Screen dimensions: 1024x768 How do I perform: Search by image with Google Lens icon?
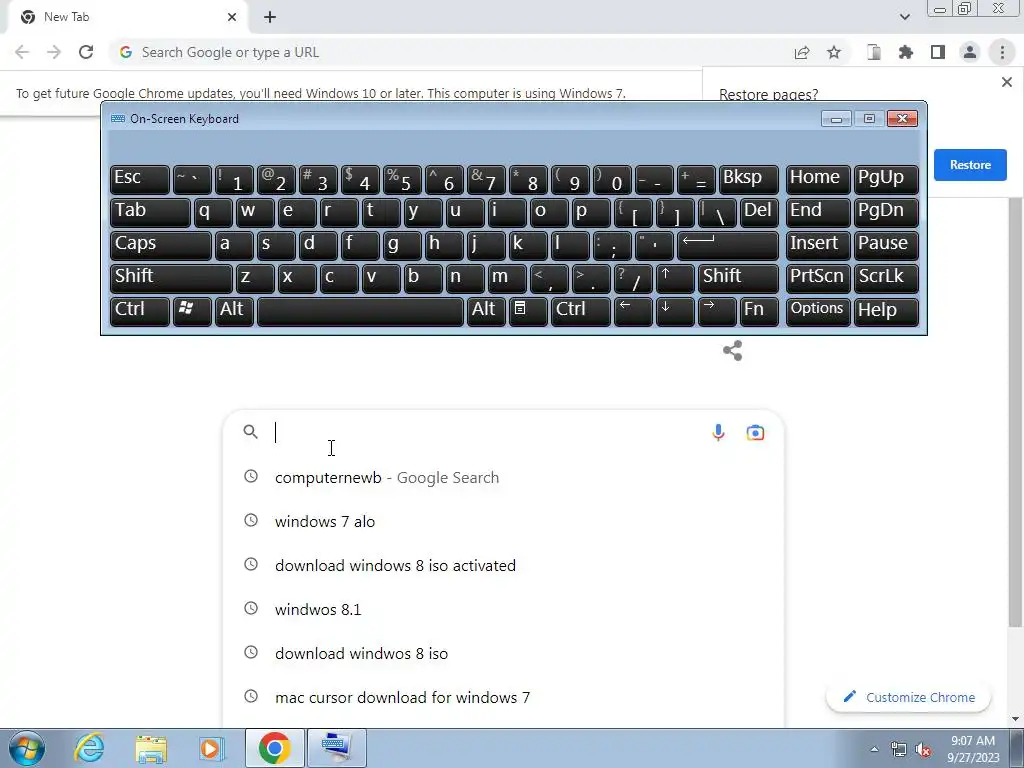(x=755, y=432)
